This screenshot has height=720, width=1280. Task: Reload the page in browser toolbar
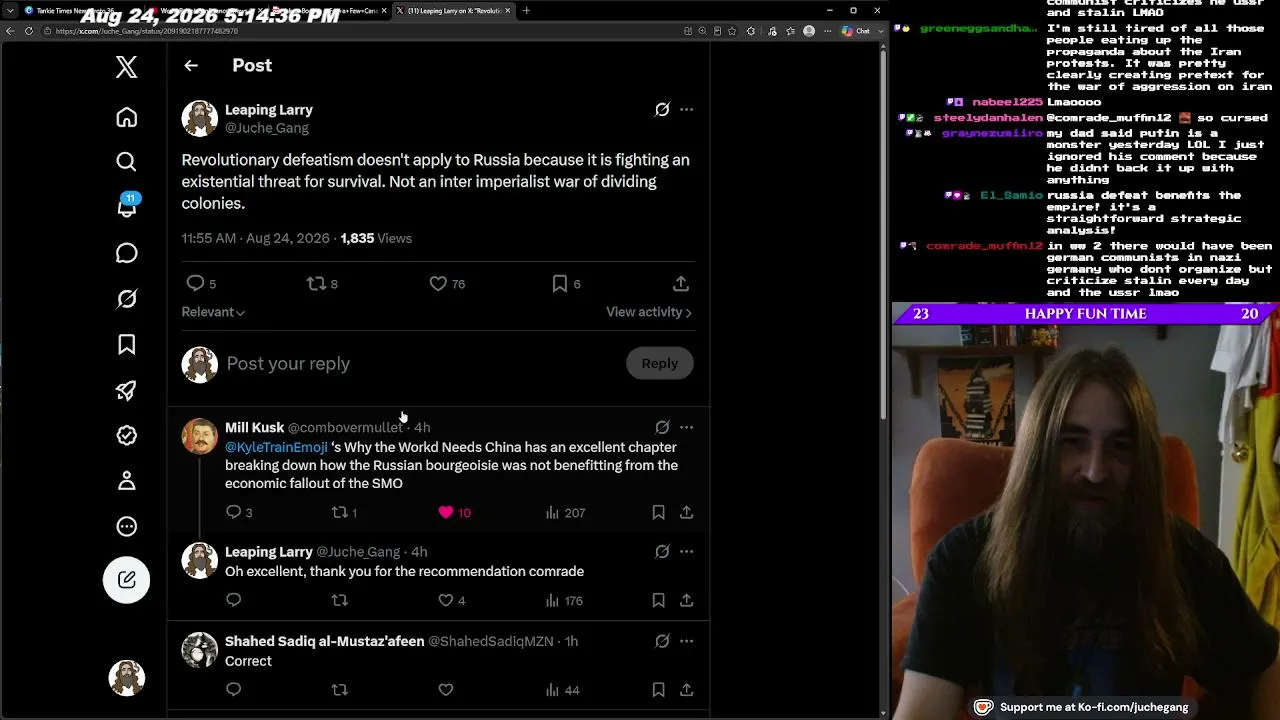29,31
